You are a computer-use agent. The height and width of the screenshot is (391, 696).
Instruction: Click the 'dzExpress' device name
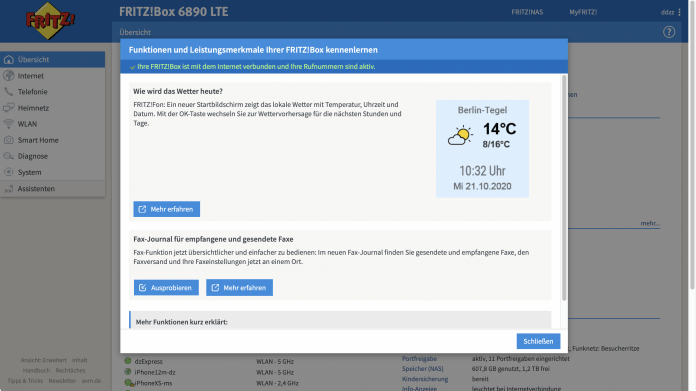[149, 361]
